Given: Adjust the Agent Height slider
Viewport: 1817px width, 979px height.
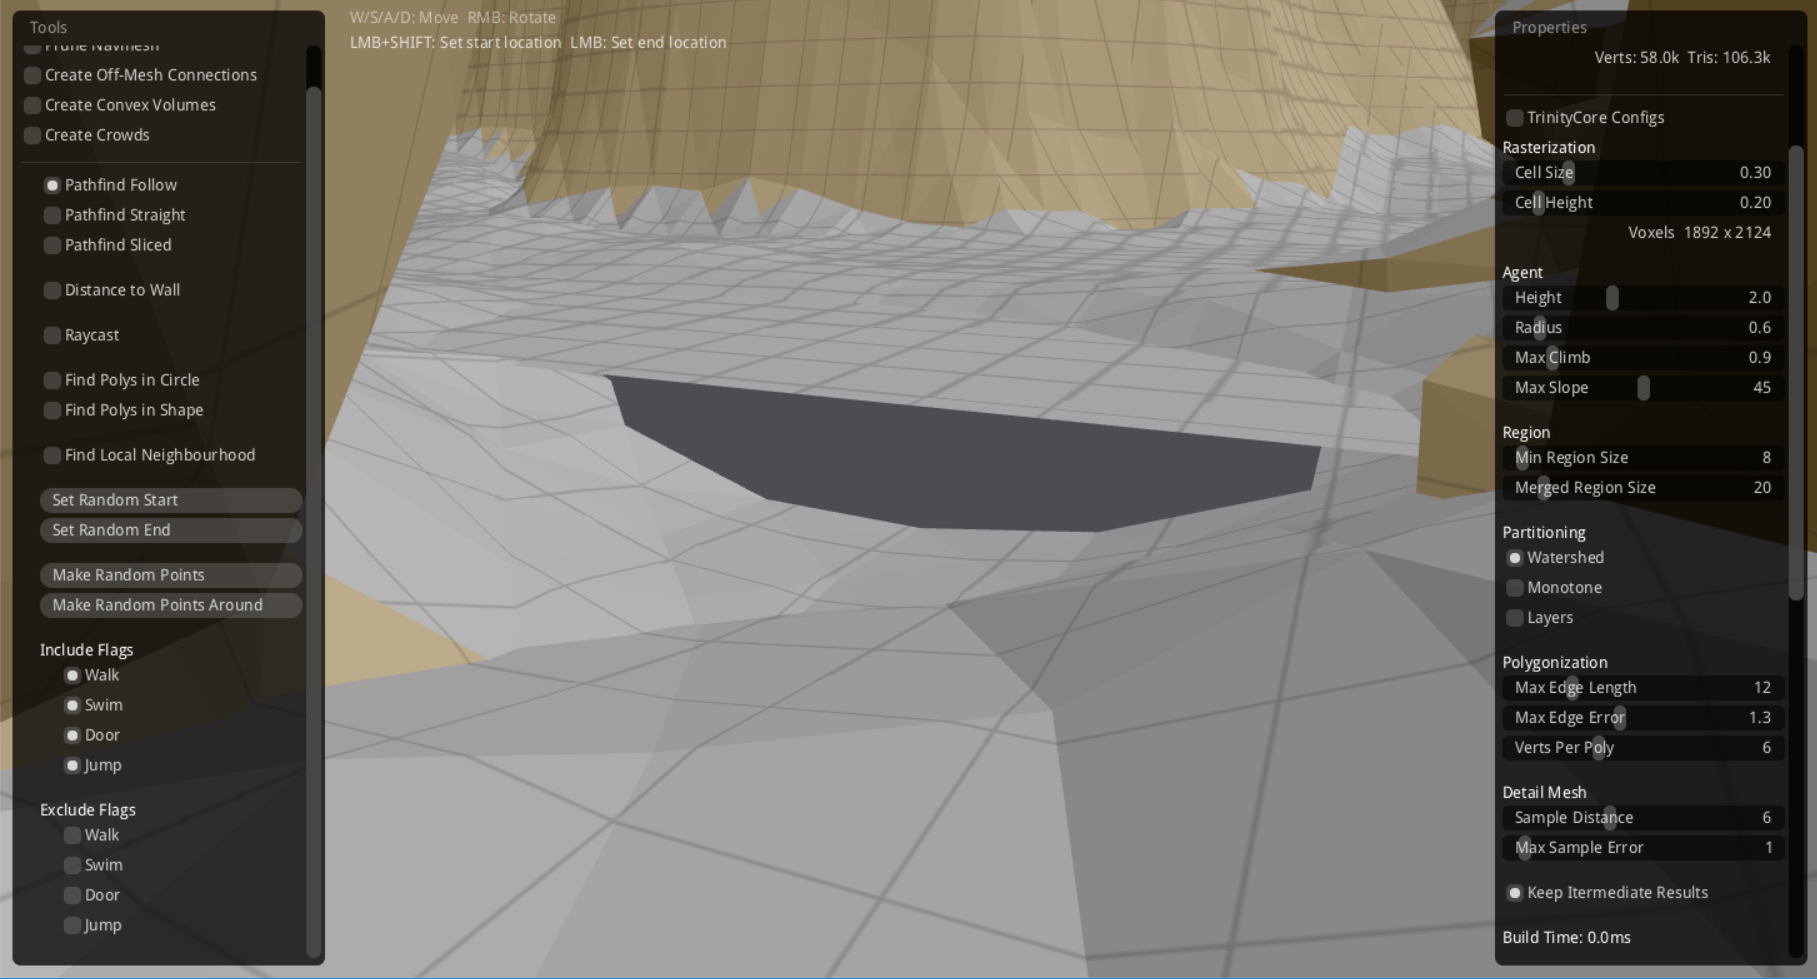Looking at the screenshot, I should [x=1643, y=298].
